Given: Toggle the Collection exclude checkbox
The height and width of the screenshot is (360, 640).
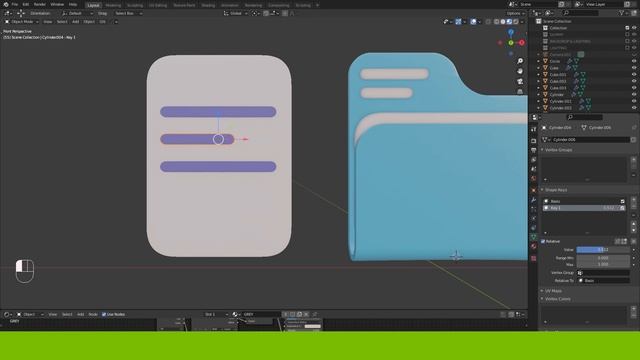Looking at the screenshot, I should click(627, 28).
